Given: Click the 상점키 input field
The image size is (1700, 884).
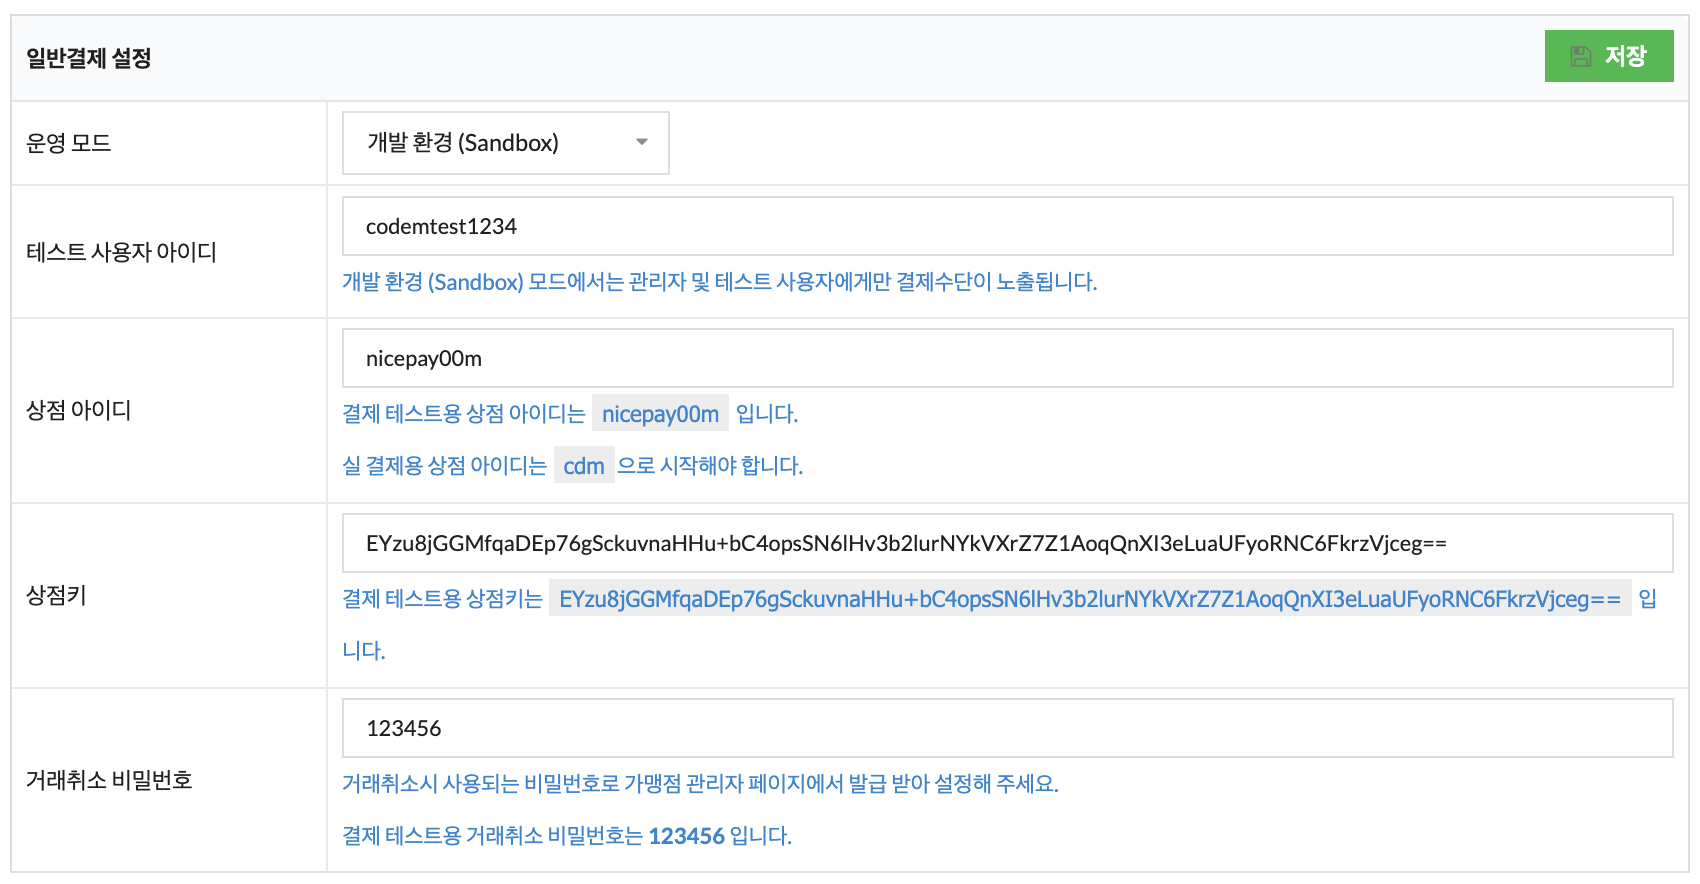Looking at the screenshot, I should 1008,543.
